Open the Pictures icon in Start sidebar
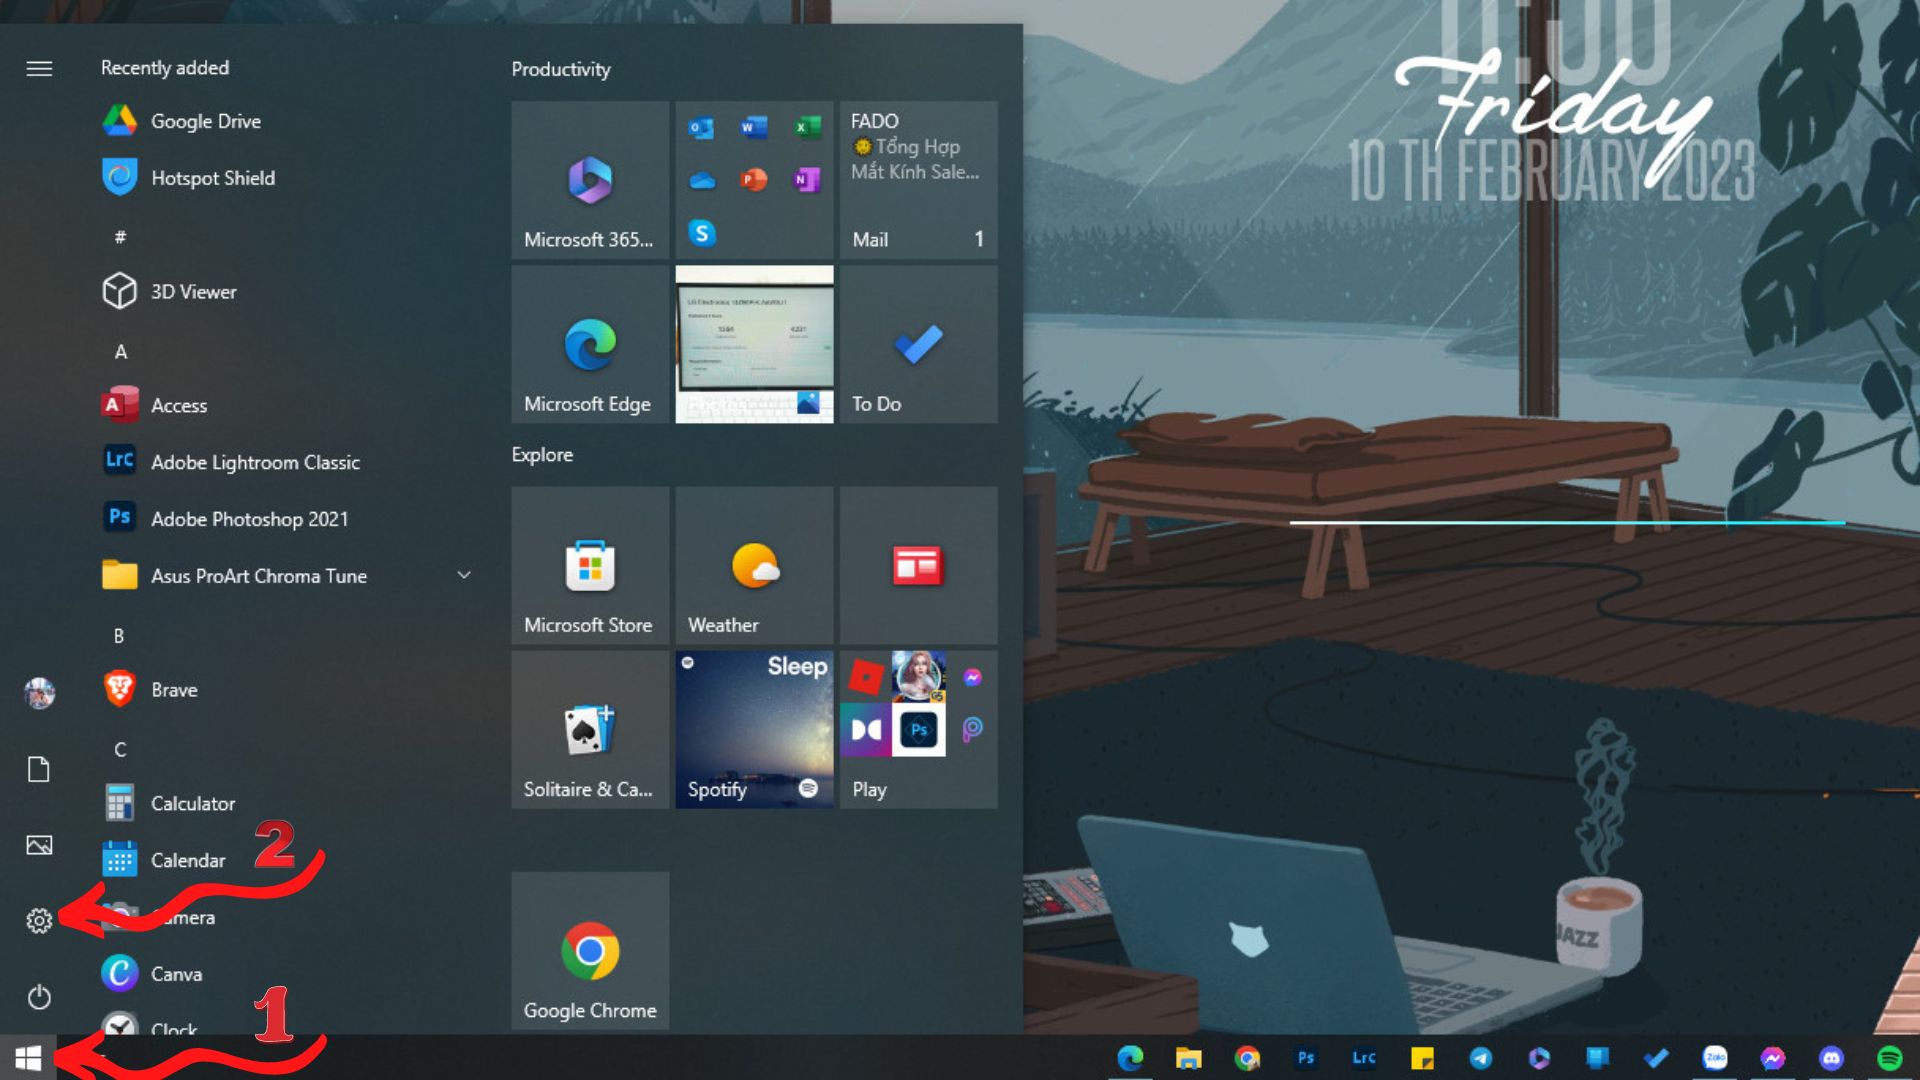Image resolution: width=1920 pixels, height=1080 pixels. pyautogui.click(x=39, y=845)
